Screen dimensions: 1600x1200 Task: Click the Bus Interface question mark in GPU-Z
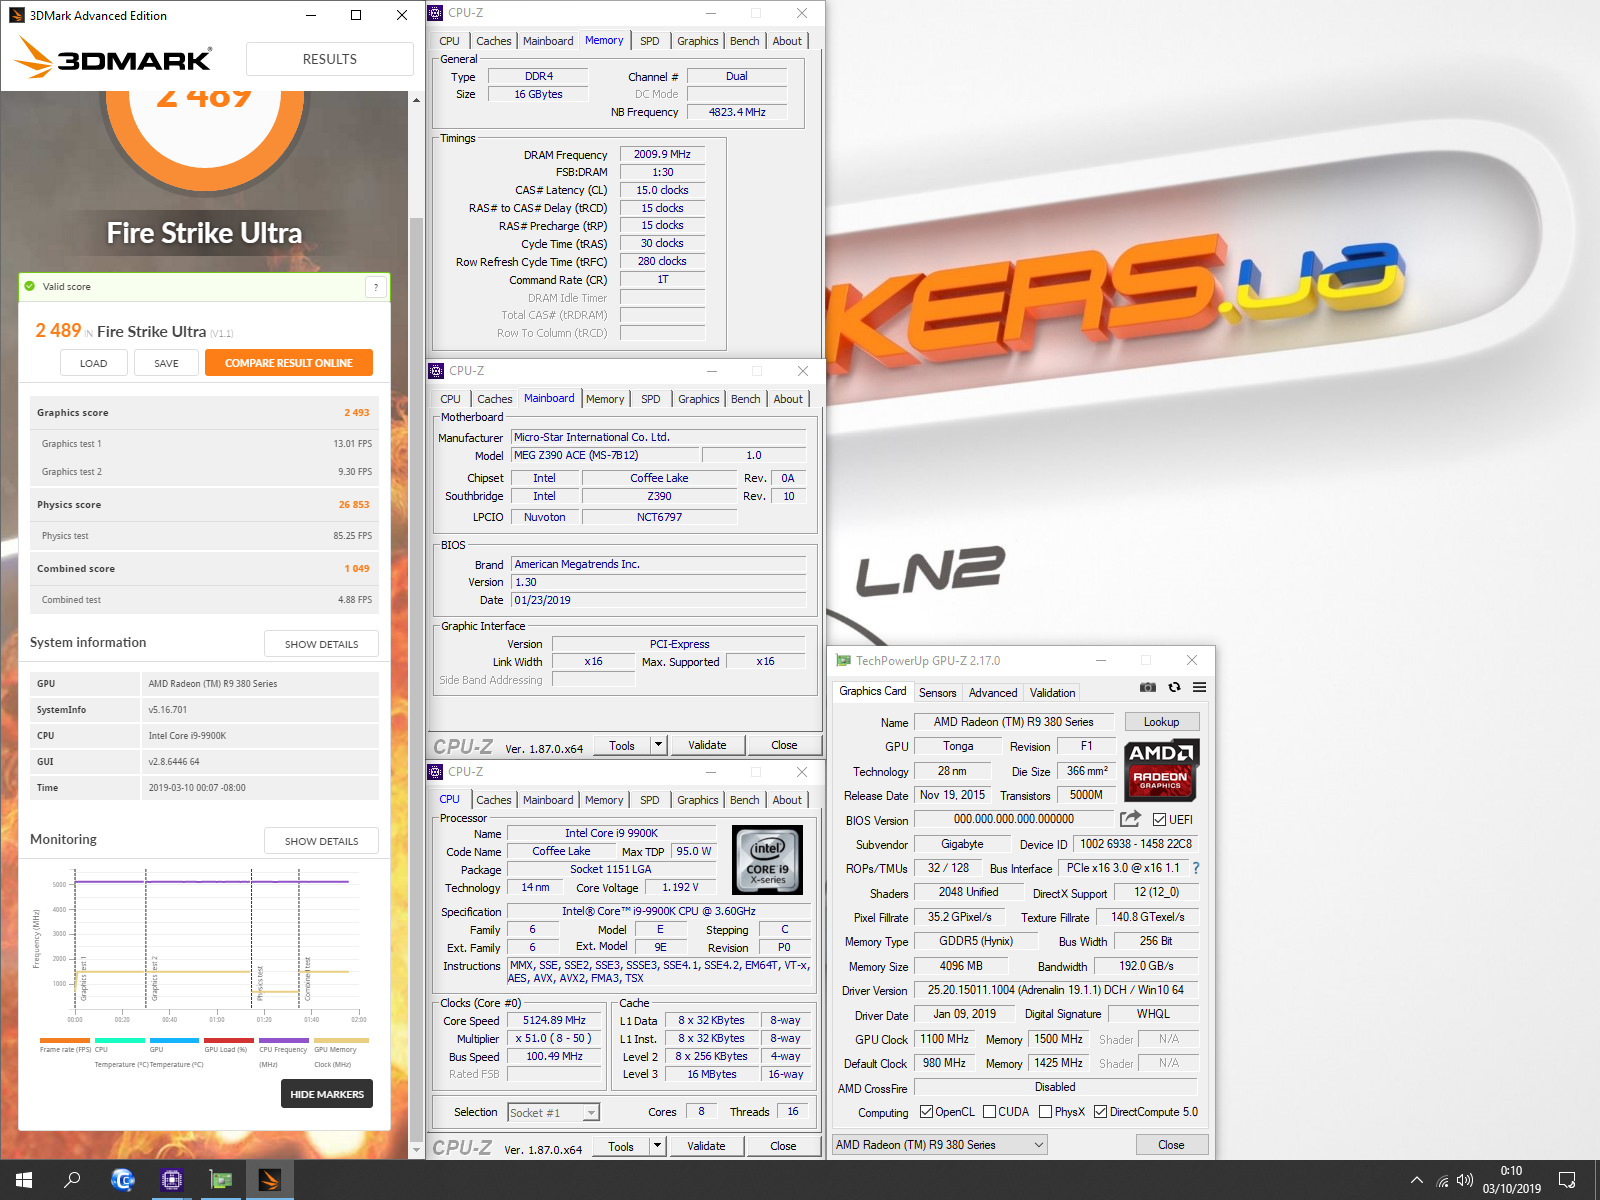click(1196, 868)
